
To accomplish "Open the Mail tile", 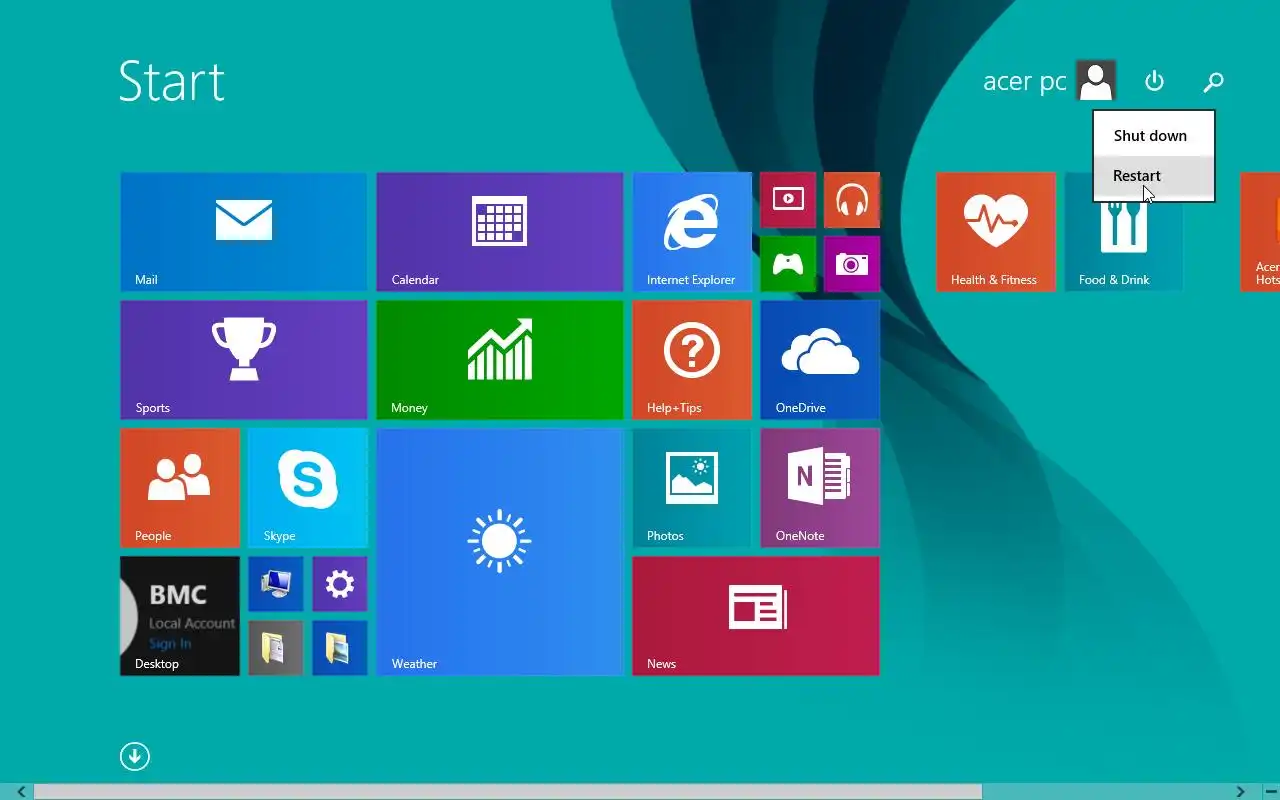I will [x=244, y=232].
